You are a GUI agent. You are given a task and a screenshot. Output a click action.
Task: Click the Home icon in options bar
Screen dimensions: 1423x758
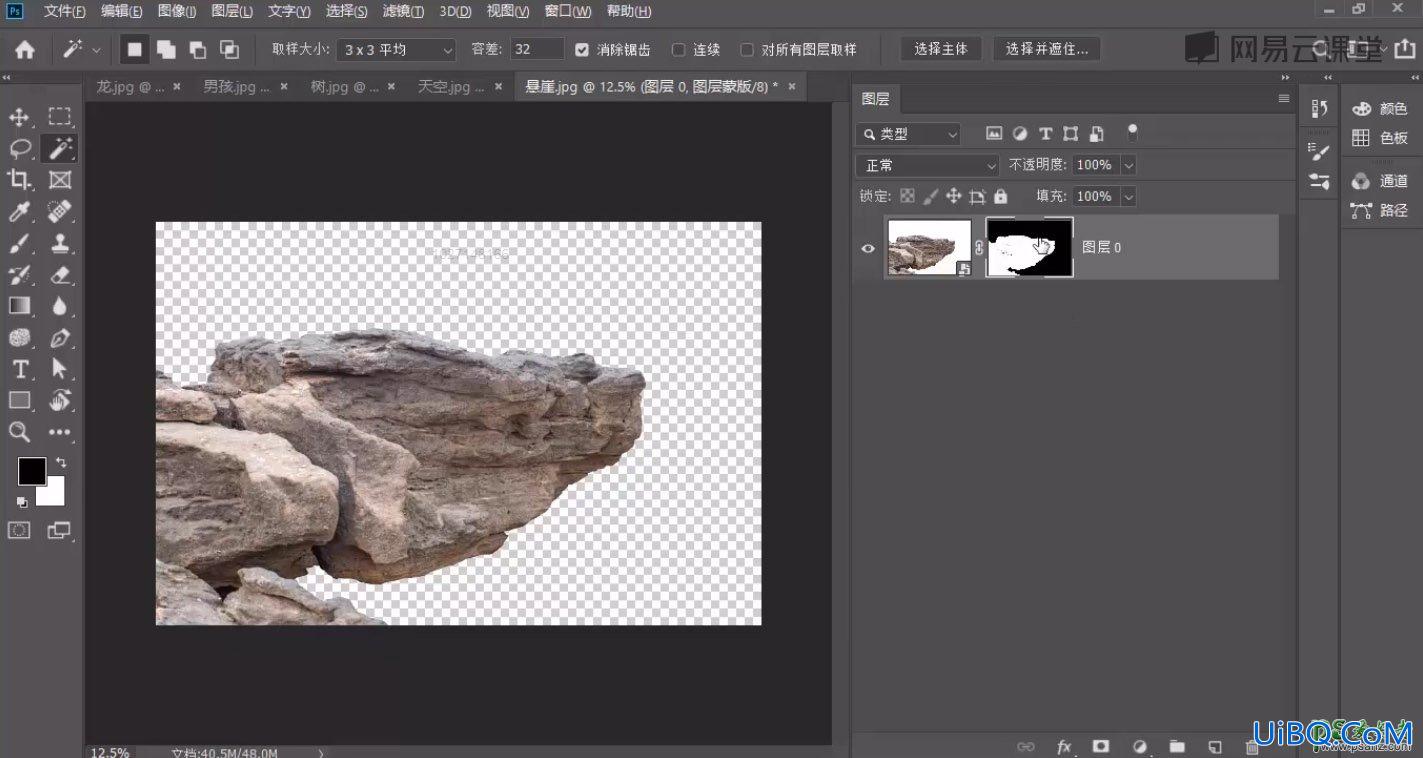pos(24,49)
